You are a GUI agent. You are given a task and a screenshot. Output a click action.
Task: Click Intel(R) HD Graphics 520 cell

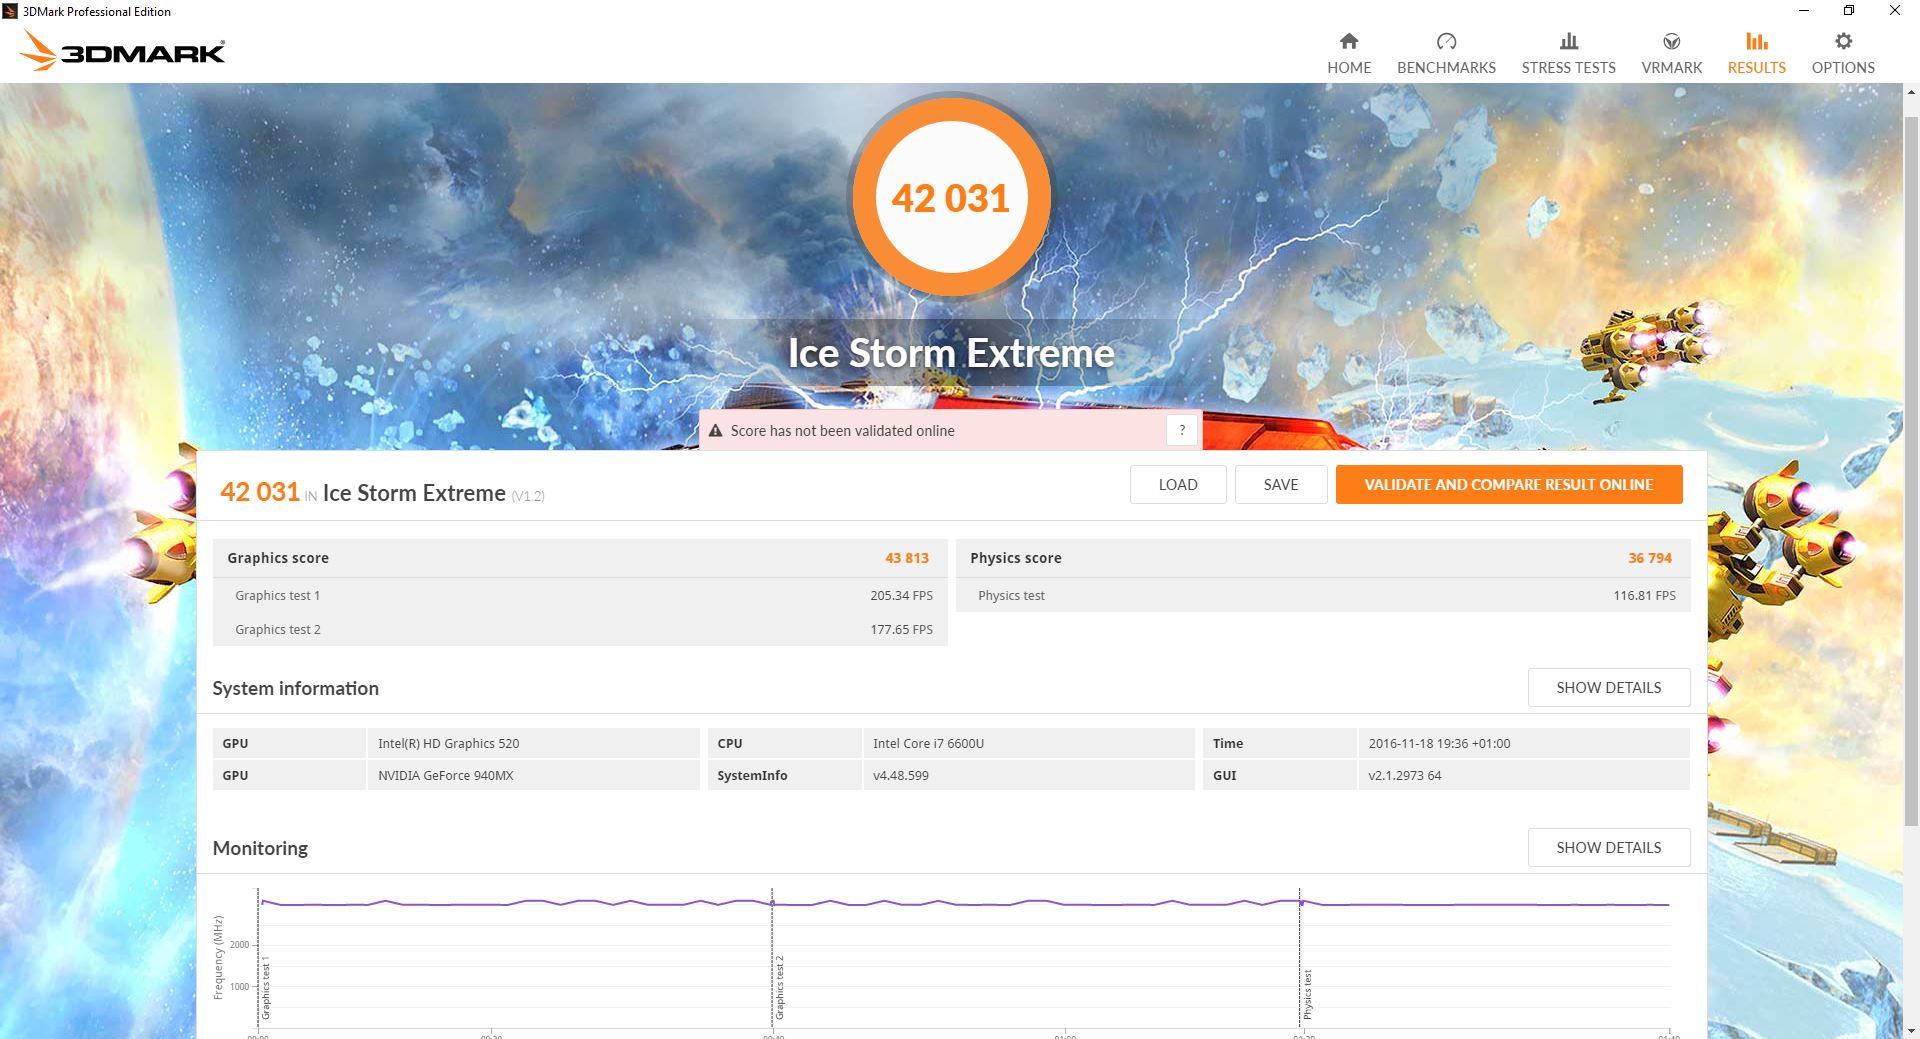[x=533, y=743]
